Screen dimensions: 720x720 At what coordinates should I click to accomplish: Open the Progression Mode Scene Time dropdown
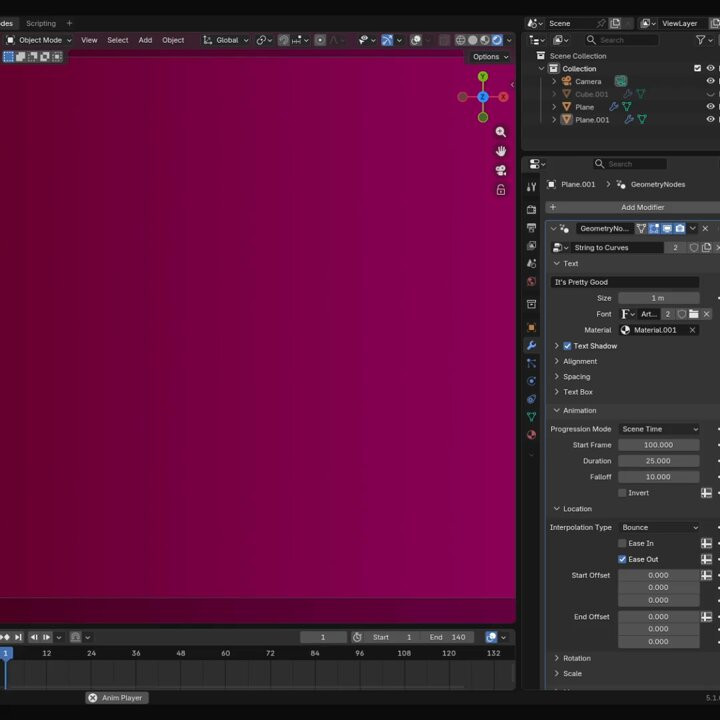click(658, 429)
